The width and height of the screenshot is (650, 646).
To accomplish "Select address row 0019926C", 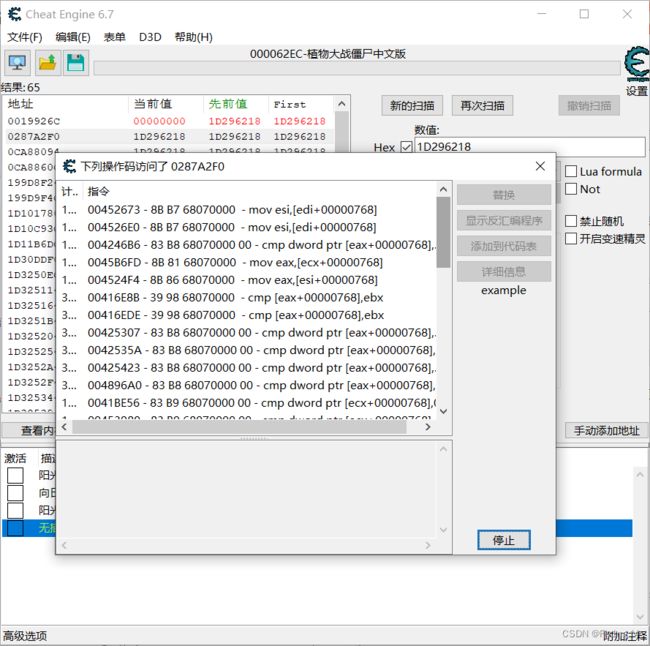I will (169, 121).
